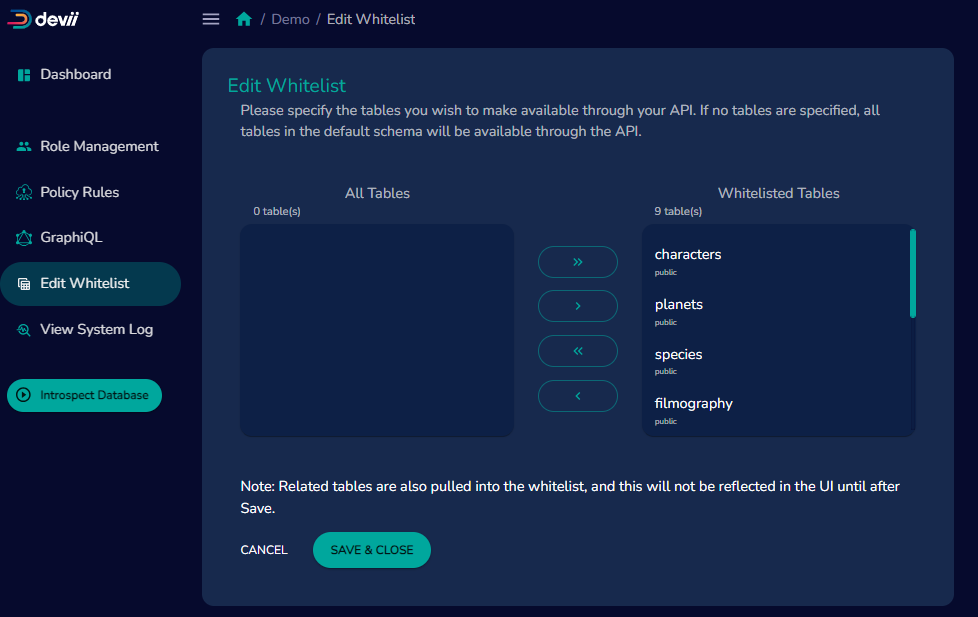Screen dimensions: 978x617
Task: Remove selected table from the whitelist
Action: [578, 396]
